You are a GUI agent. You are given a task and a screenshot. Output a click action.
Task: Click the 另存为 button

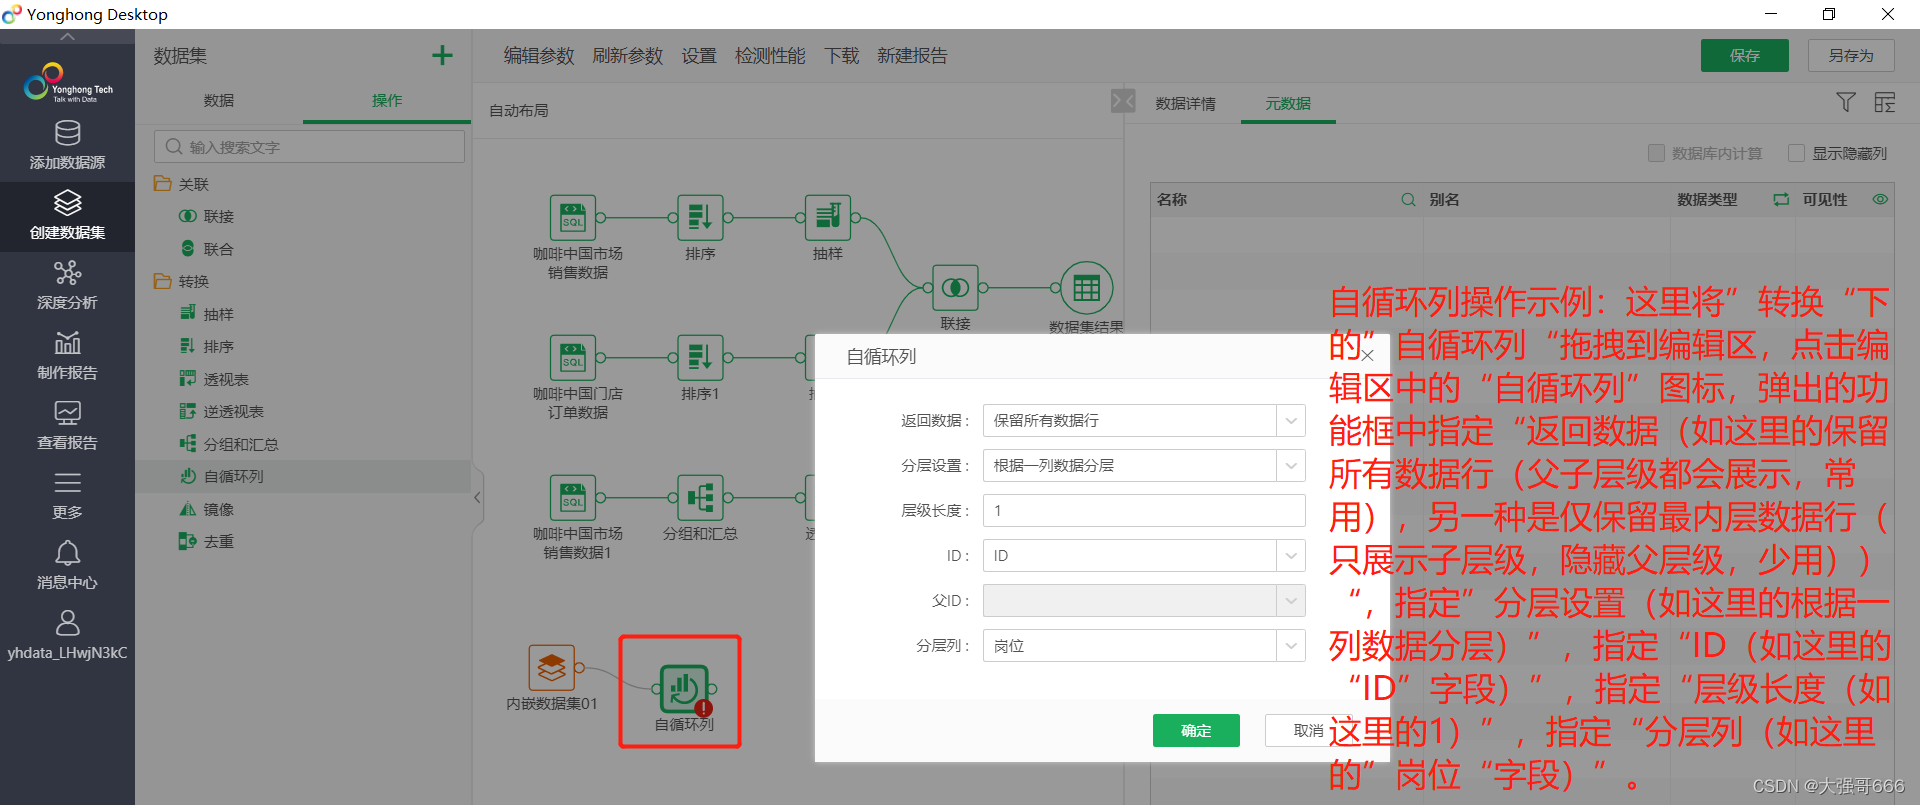[x=1851, y=55]
